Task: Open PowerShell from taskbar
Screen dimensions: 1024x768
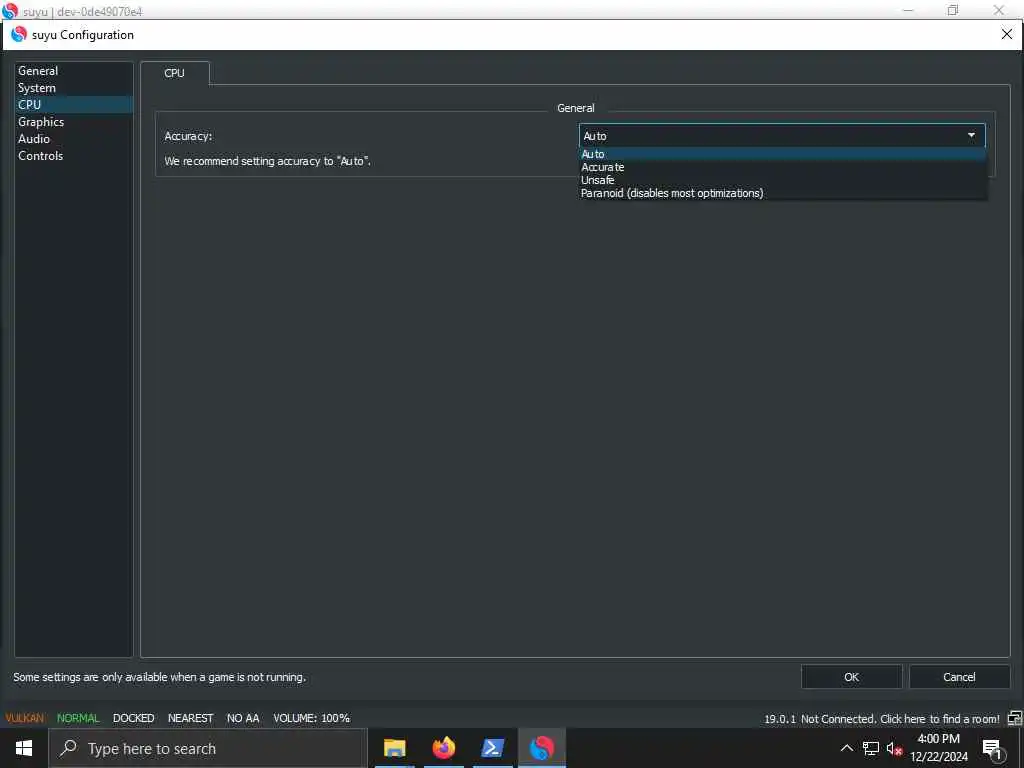Action: pyautogui.click(x=492, y=748)
